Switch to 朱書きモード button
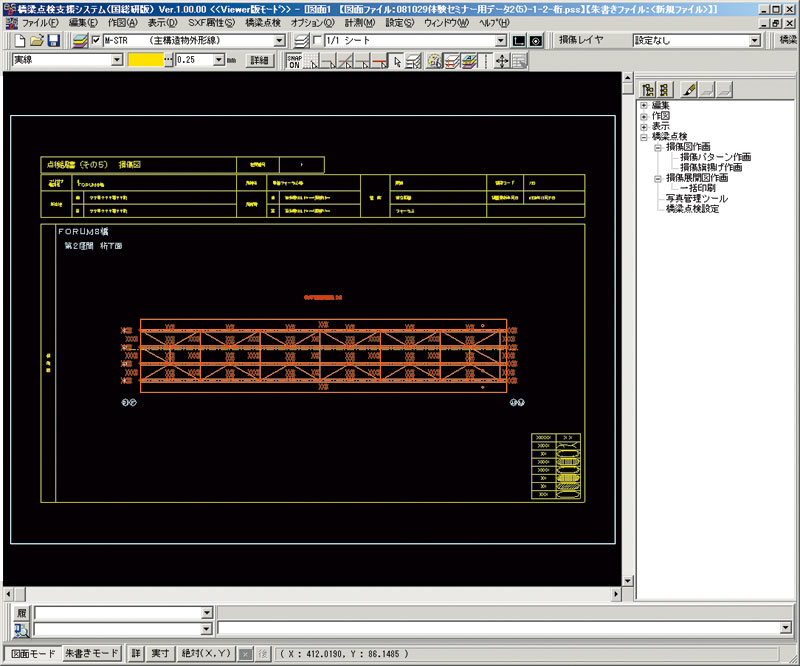The image size is (800, 666). click(92, 653)
